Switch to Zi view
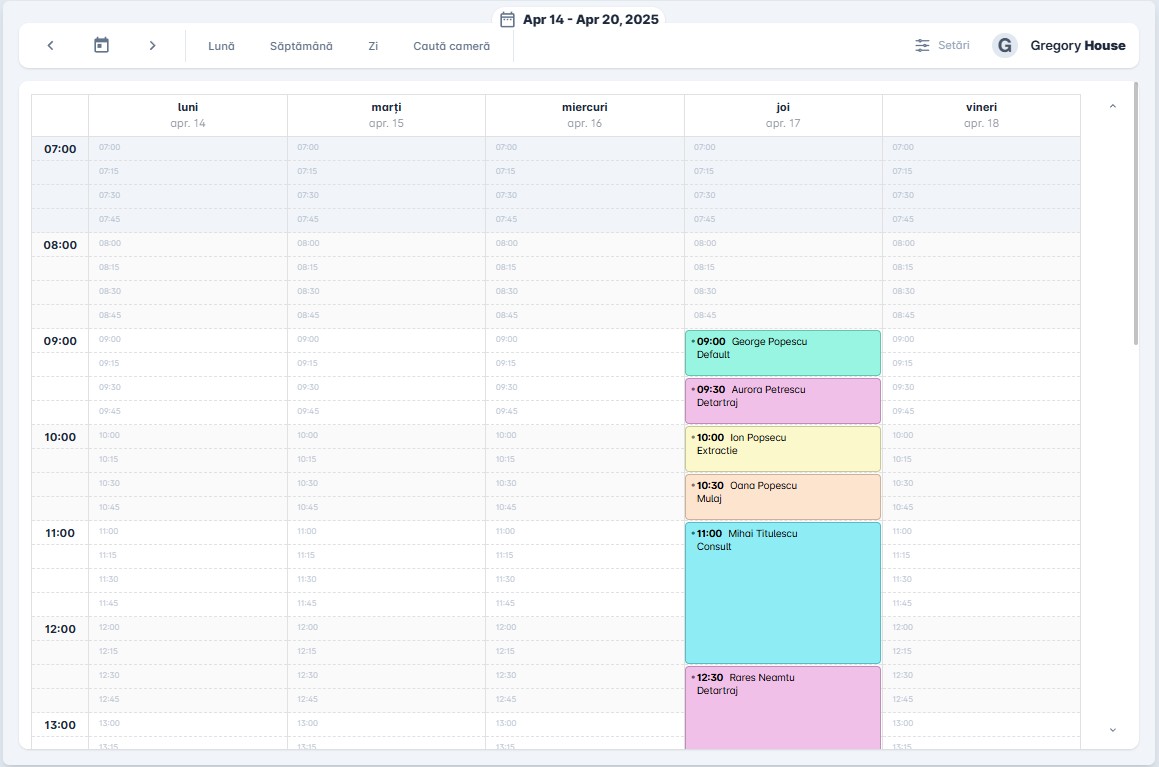This screenshot has width=1159, height=767. pyautogui.click(x=373, y=46)
